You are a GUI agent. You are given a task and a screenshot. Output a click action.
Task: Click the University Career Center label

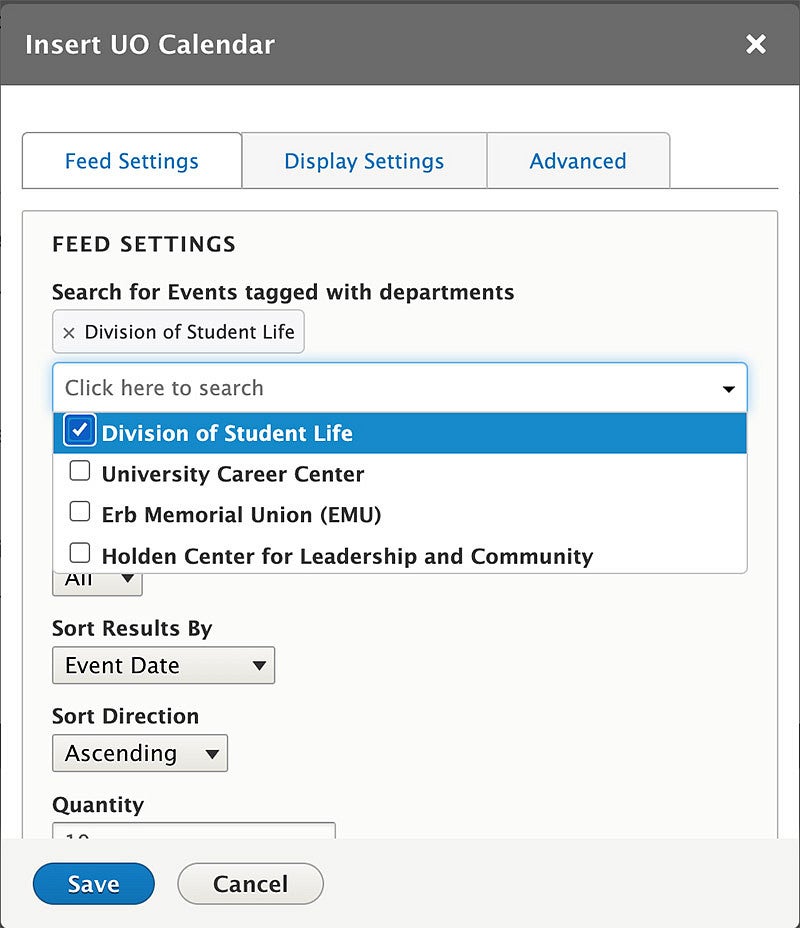point(233,474)
